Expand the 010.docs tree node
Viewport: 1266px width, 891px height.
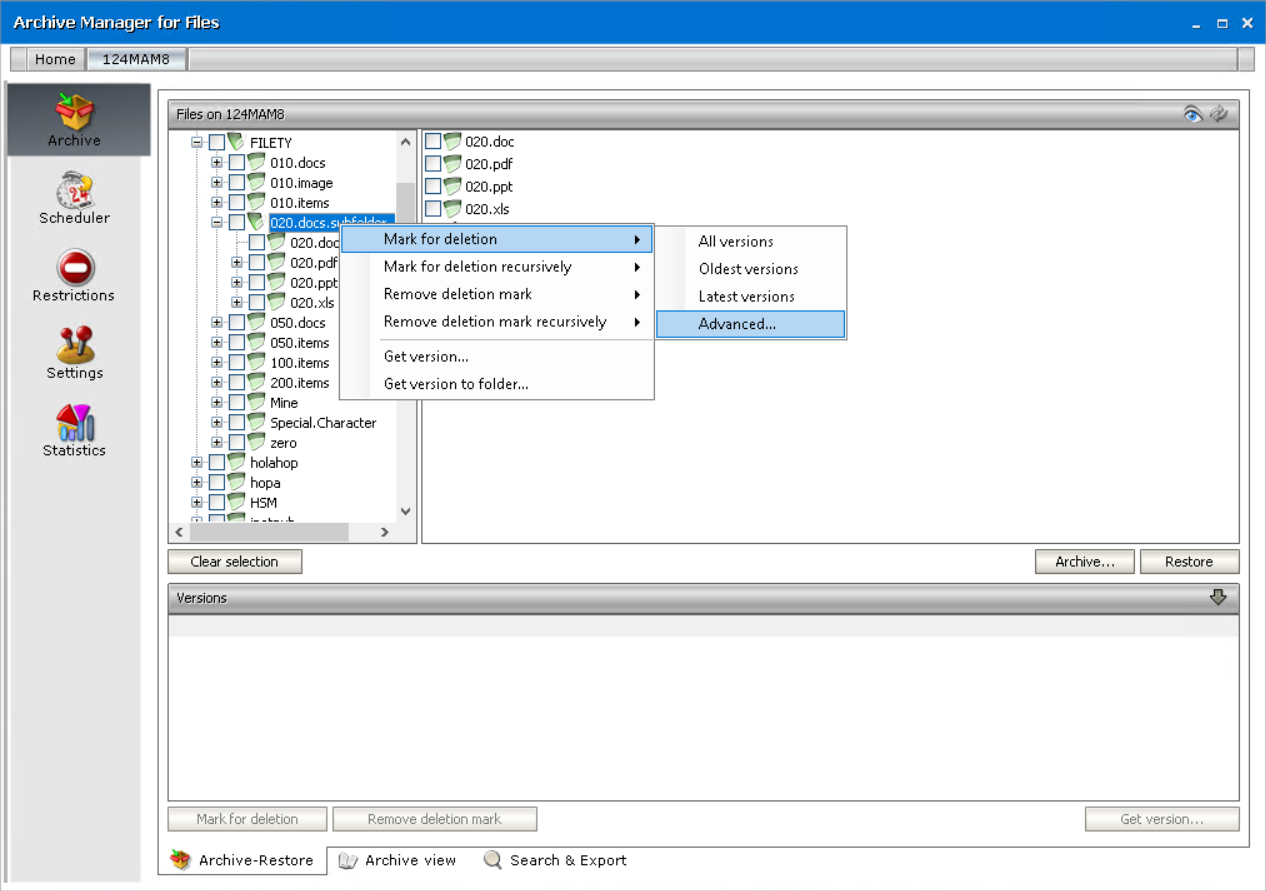[217, 163]
